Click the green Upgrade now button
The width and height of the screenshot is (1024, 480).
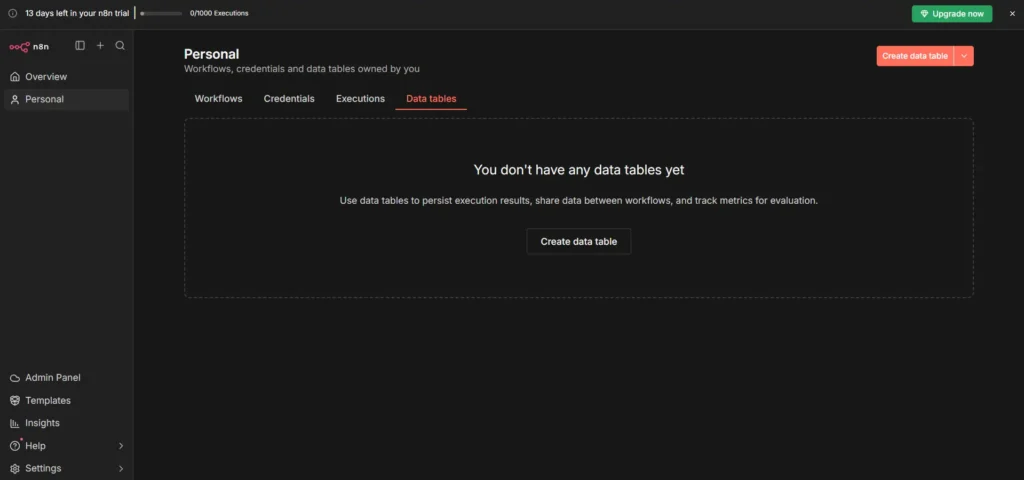pos(951,13)
